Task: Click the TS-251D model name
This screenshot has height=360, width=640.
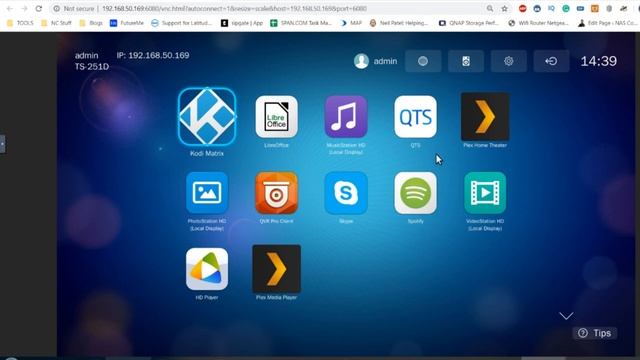Action: pos(92,67)
